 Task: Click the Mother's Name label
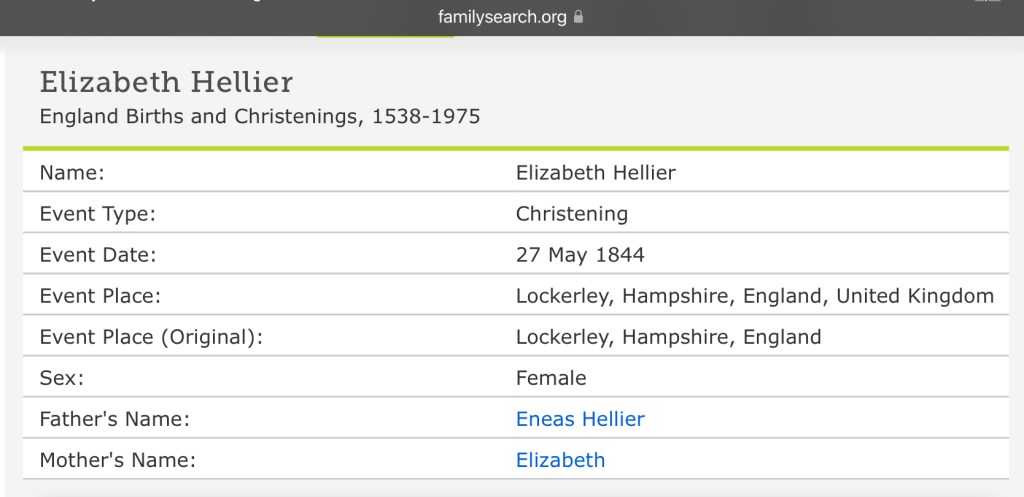click(x=117, y=460)
